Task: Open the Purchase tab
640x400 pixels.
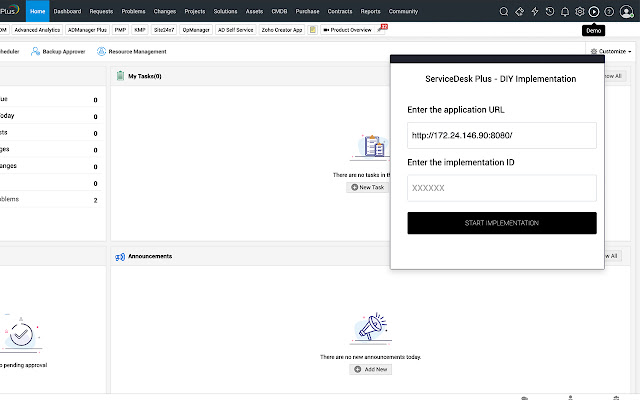Action: (308, 11)
